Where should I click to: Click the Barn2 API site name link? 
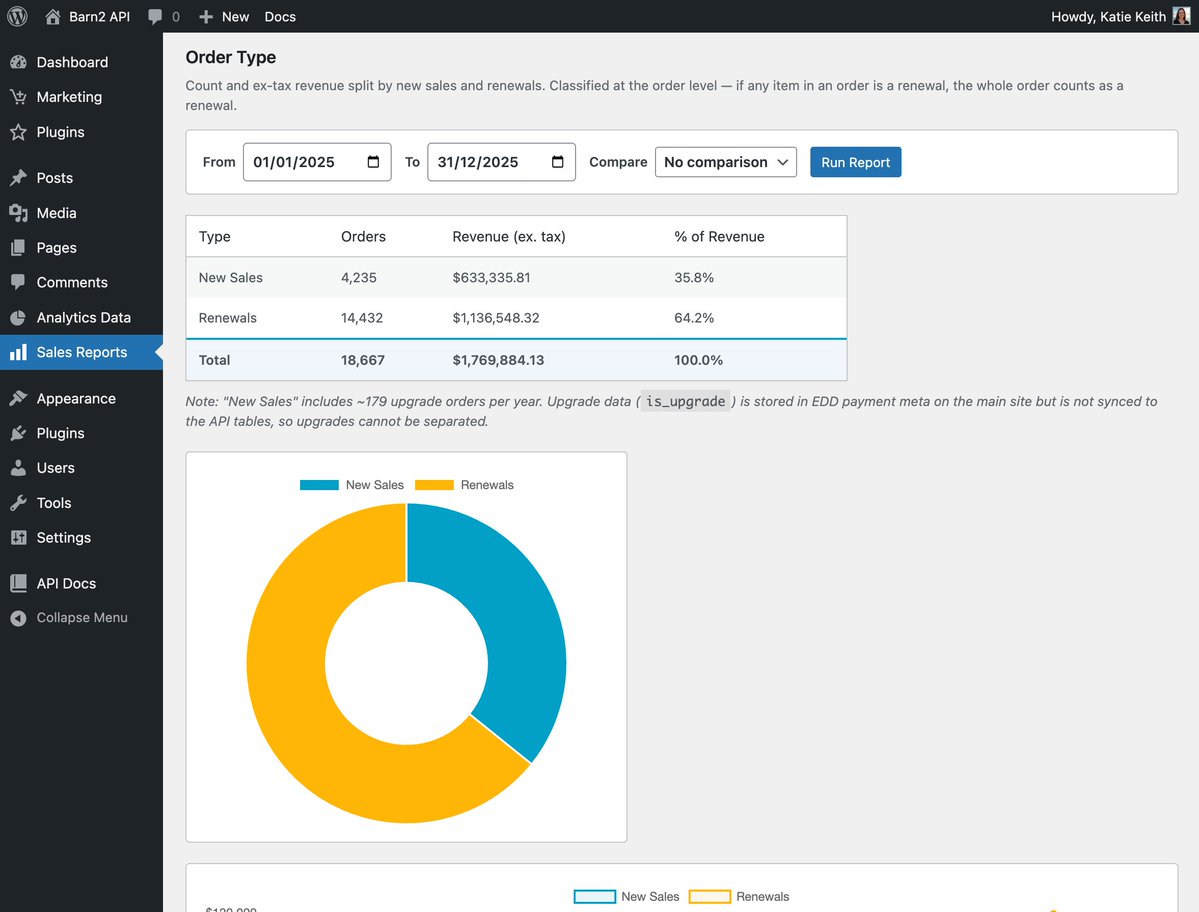(99, 16)
